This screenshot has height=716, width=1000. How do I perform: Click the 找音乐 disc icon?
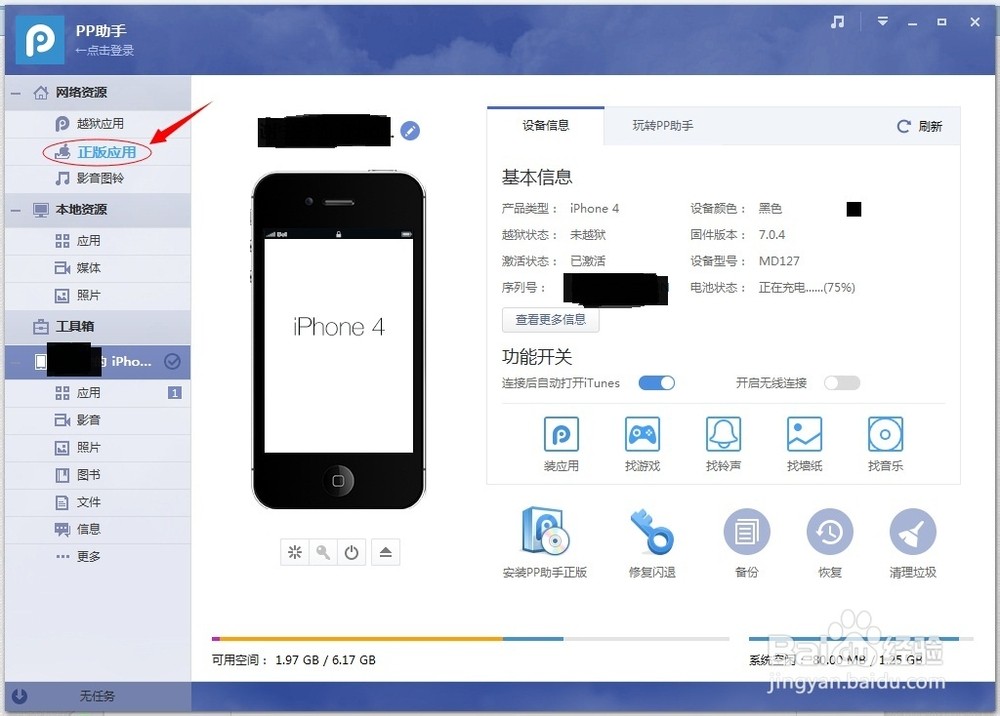[885, 434]
